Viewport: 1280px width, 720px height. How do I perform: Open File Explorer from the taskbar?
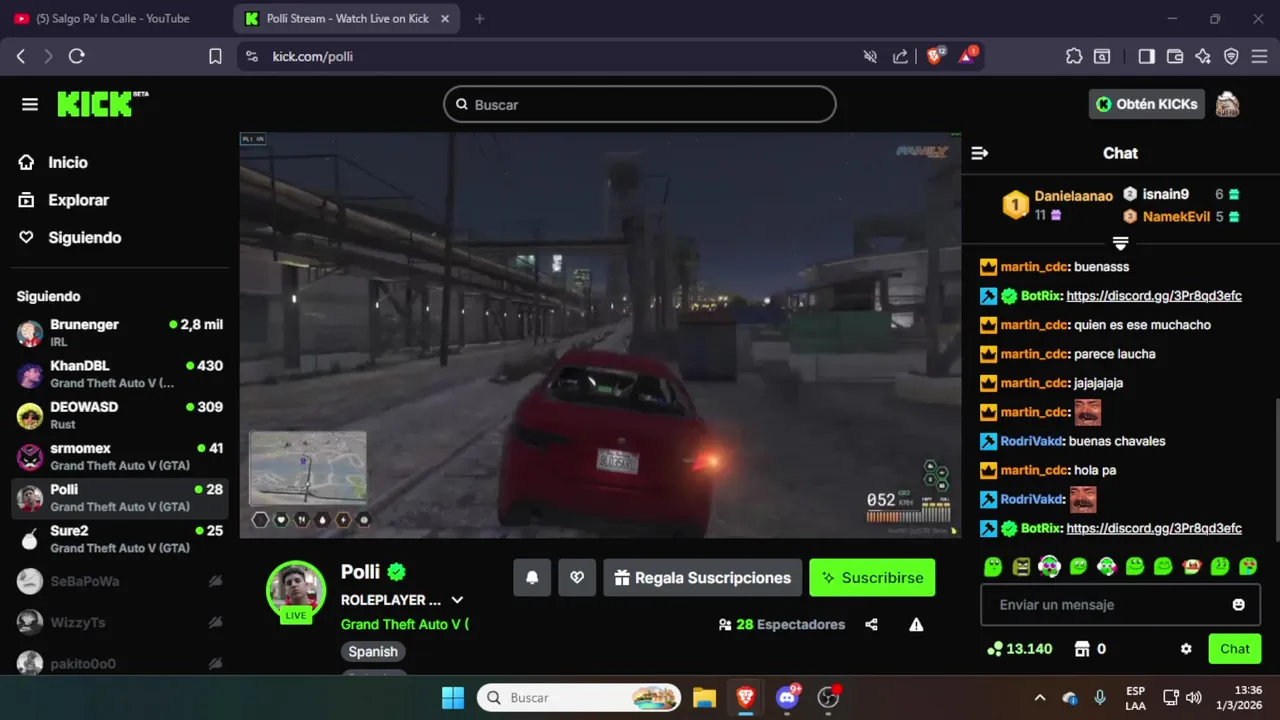tap(705, 698)
